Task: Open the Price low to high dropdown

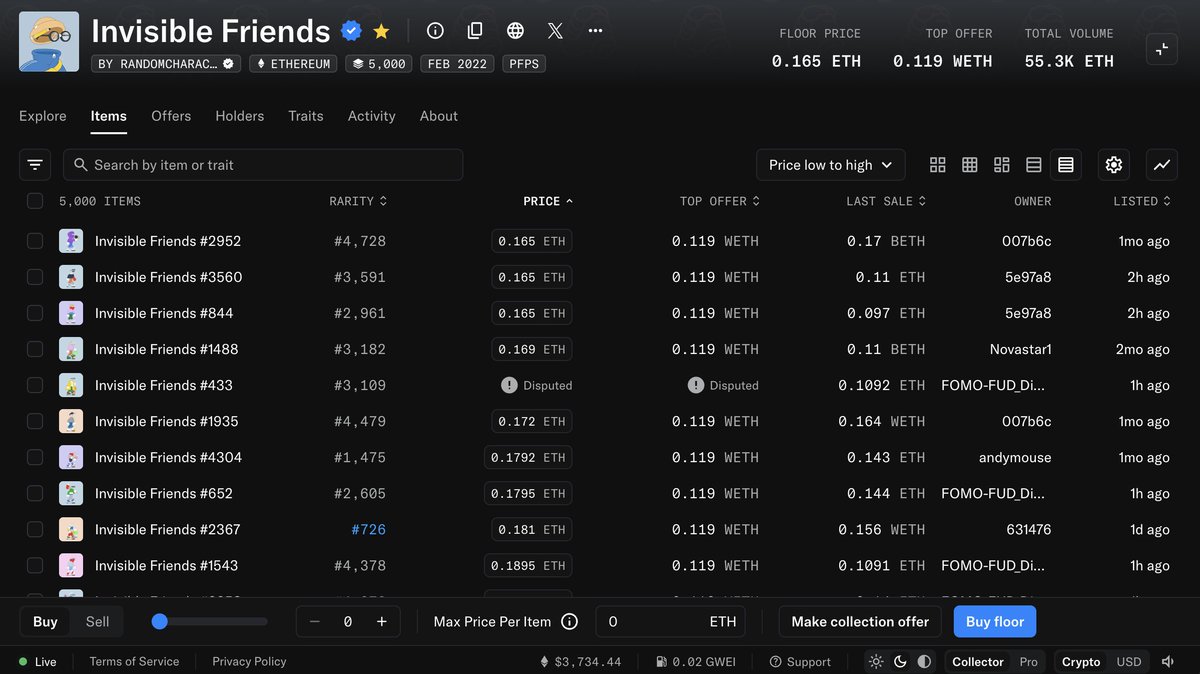Action: 831,165
